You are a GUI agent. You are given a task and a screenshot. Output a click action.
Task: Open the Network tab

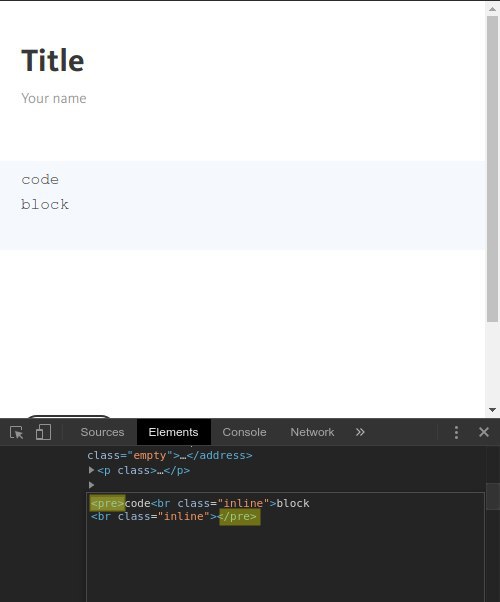[312, 432]
